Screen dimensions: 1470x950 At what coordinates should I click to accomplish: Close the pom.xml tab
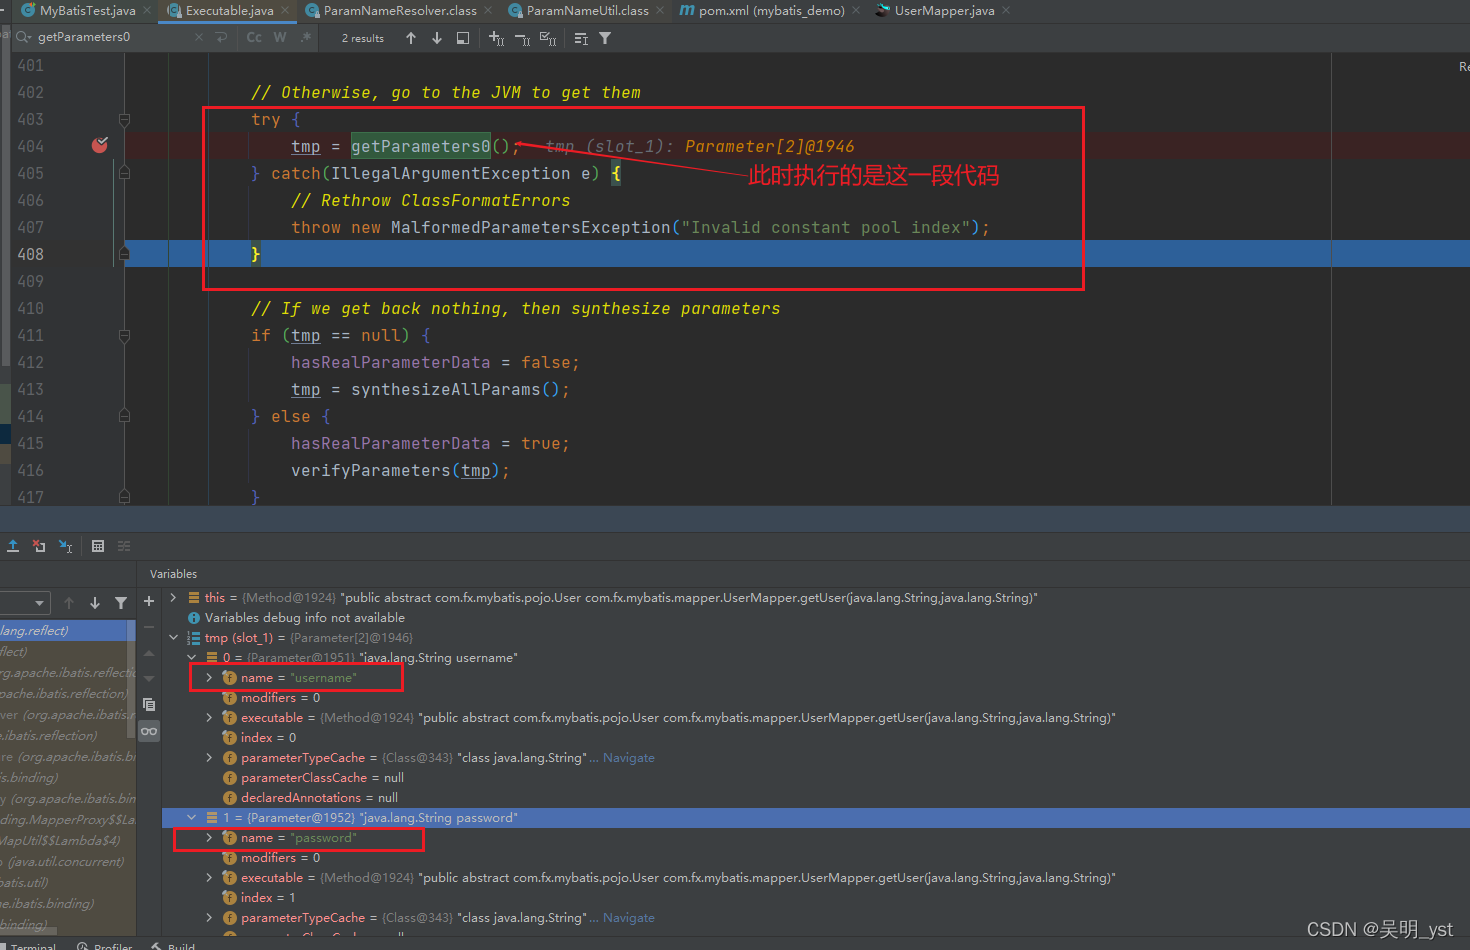coord(856,11)
